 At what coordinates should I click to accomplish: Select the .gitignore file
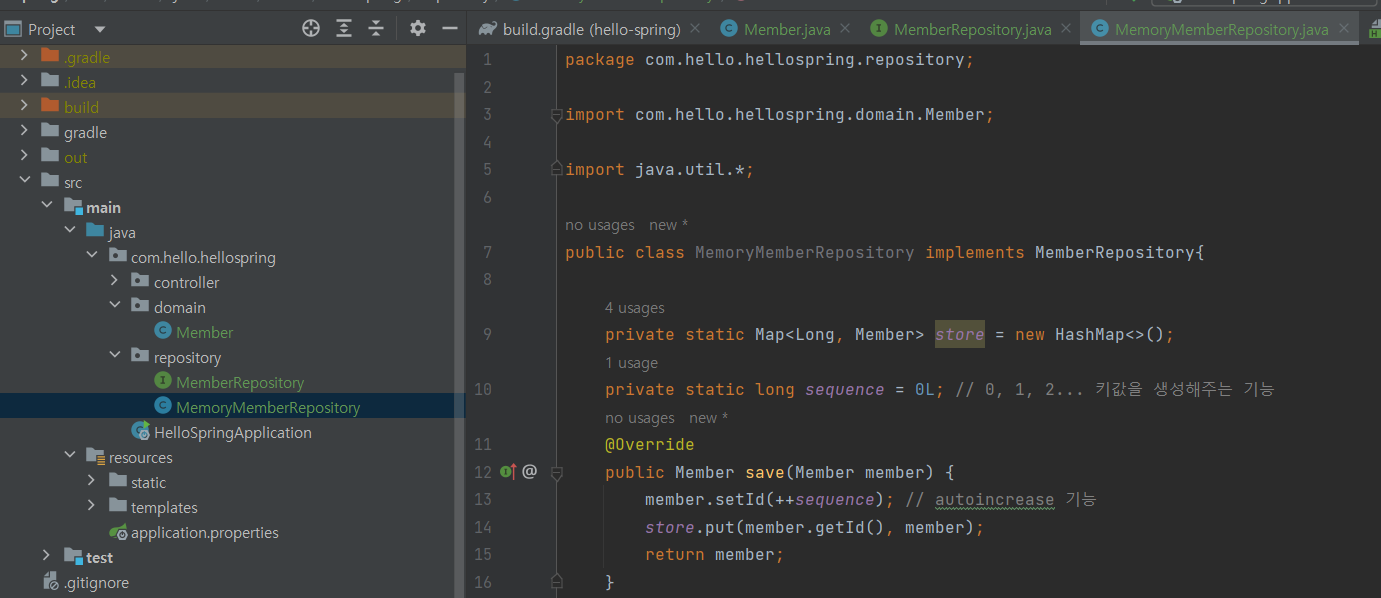coord(96,582)
